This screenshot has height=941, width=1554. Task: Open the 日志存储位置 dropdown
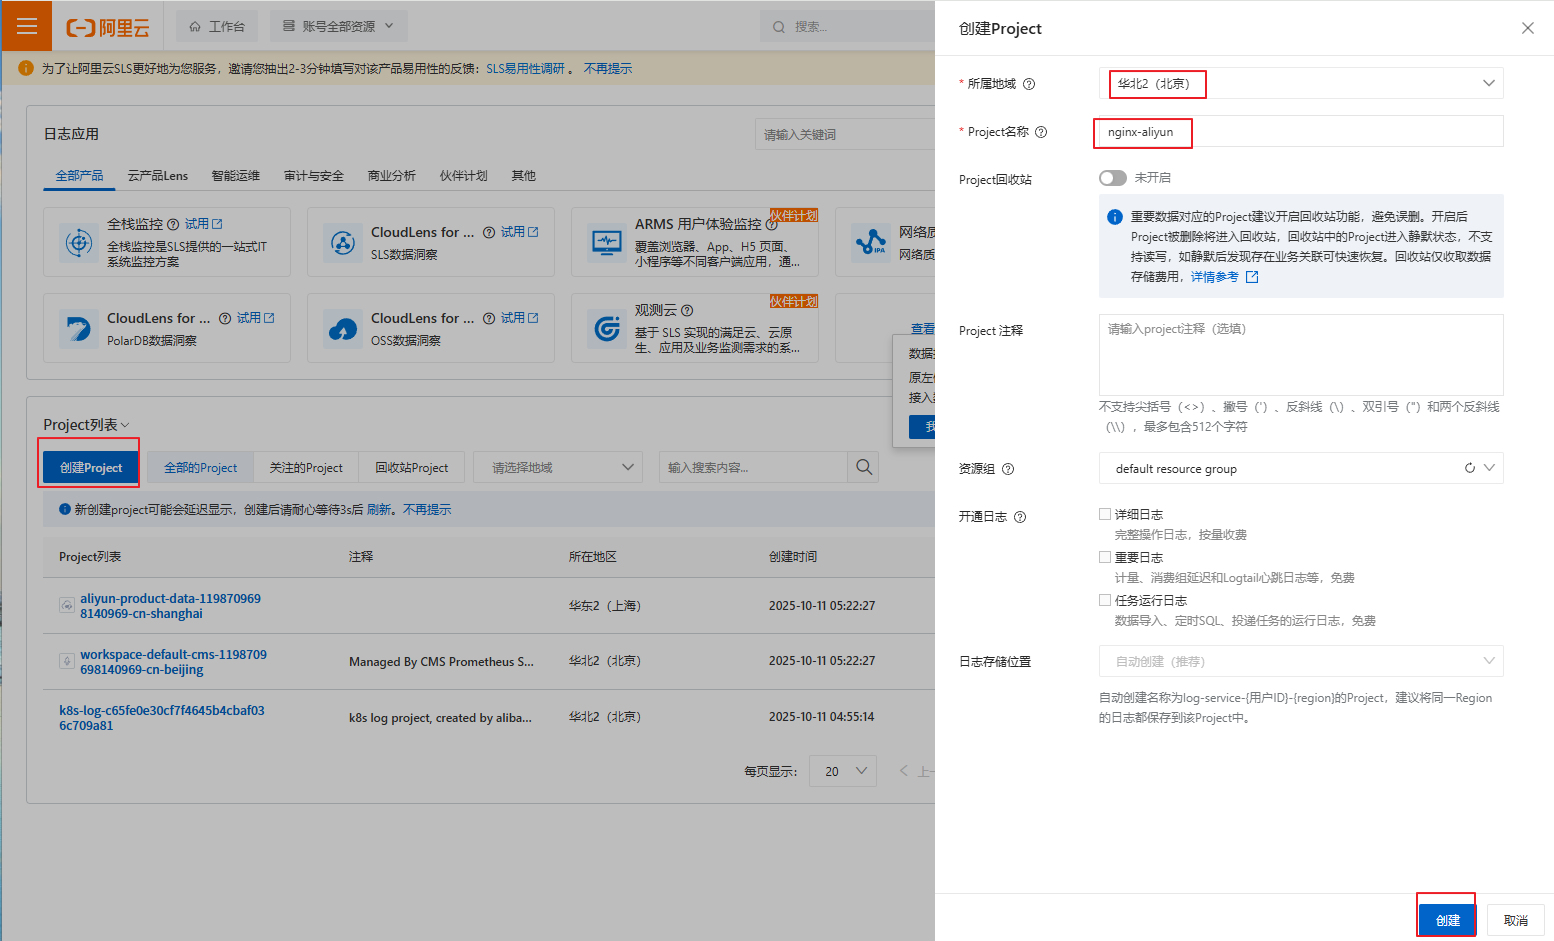(1301, 661)
